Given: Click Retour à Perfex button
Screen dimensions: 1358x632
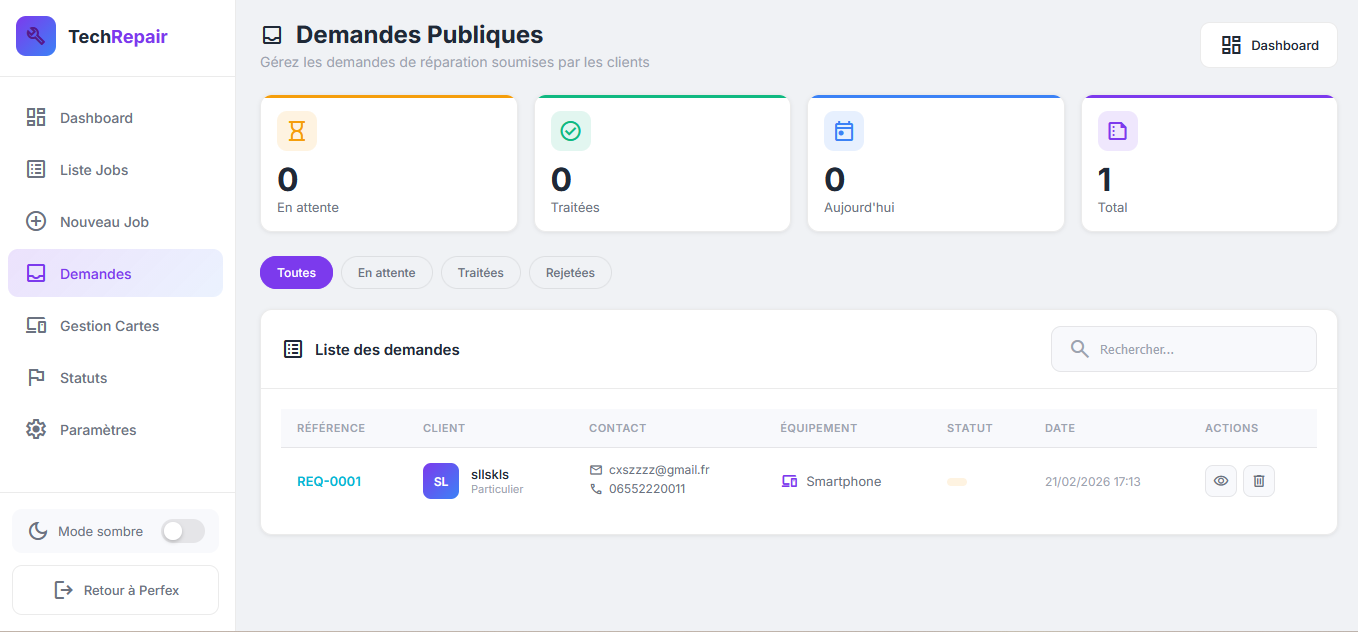Looking at the screenshot, I should tap(115, 590).
